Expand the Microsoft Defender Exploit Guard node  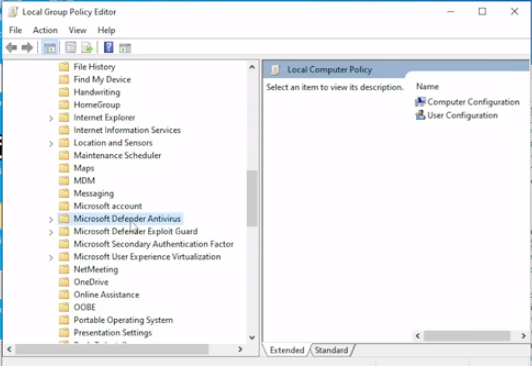[x=51, y=232]
